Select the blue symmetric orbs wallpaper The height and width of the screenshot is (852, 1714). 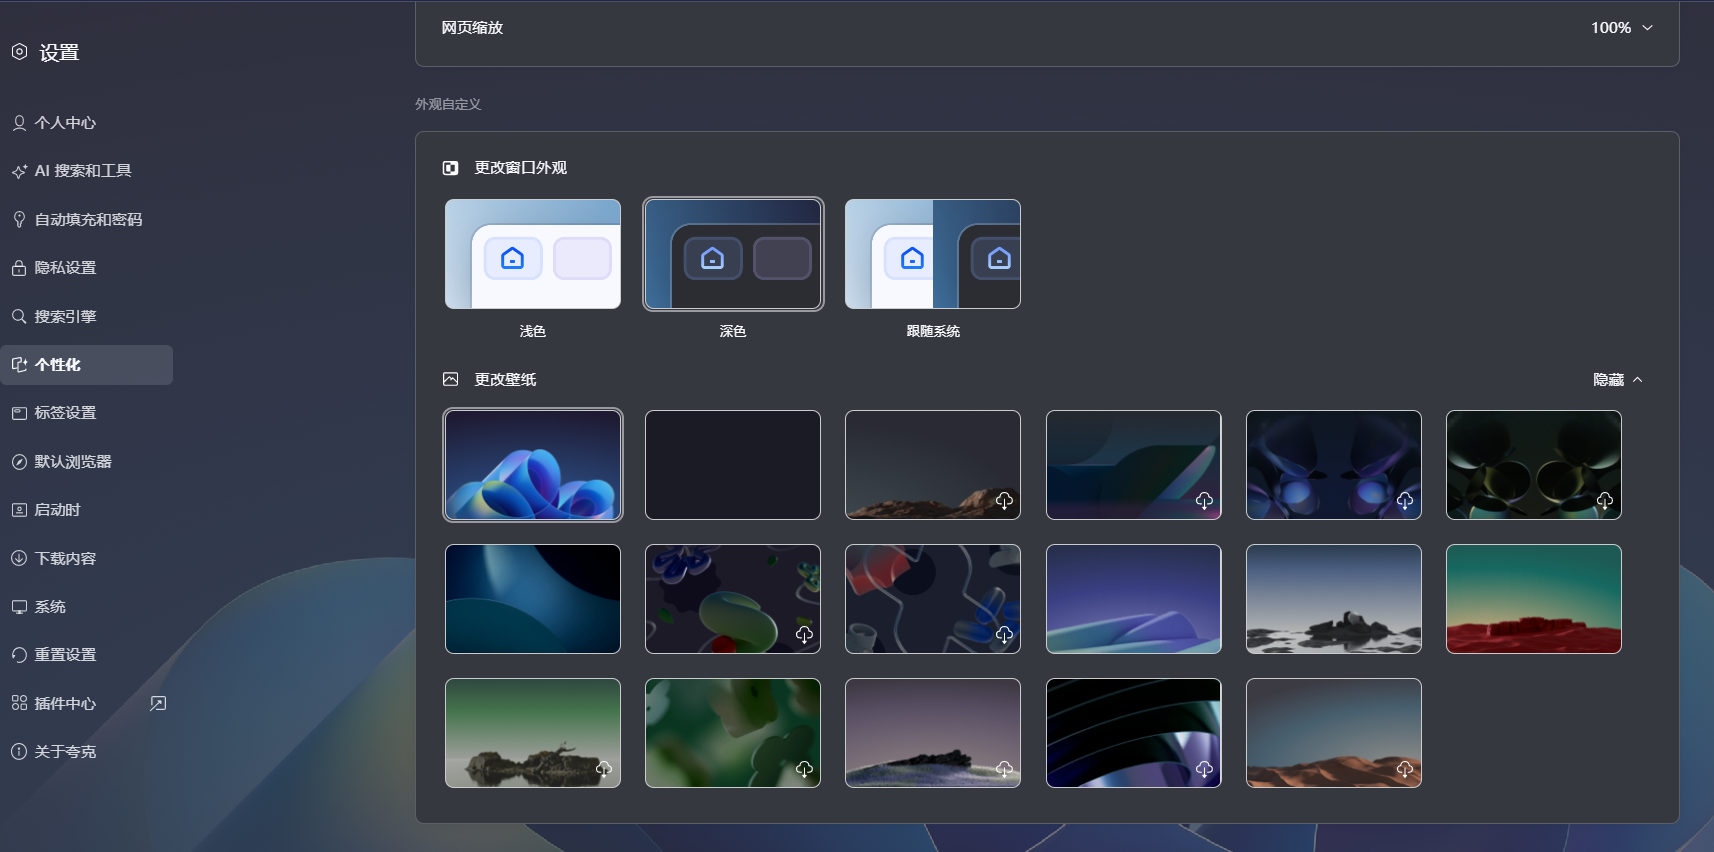coord(1334,465)
